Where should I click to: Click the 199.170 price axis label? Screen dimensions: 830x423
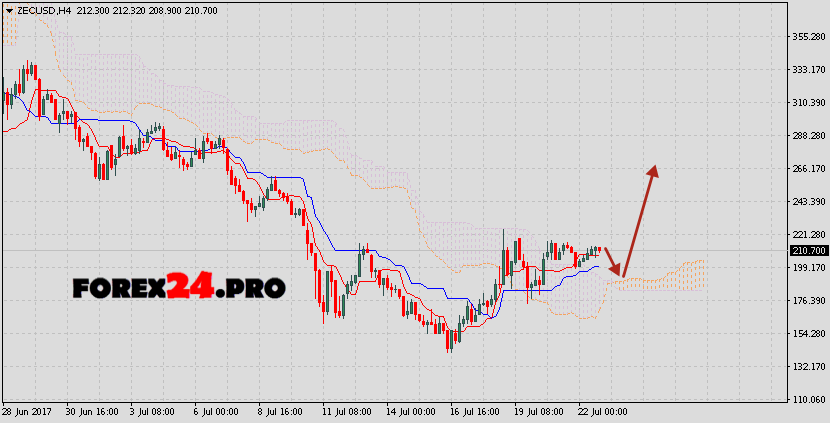coord(808,268)
